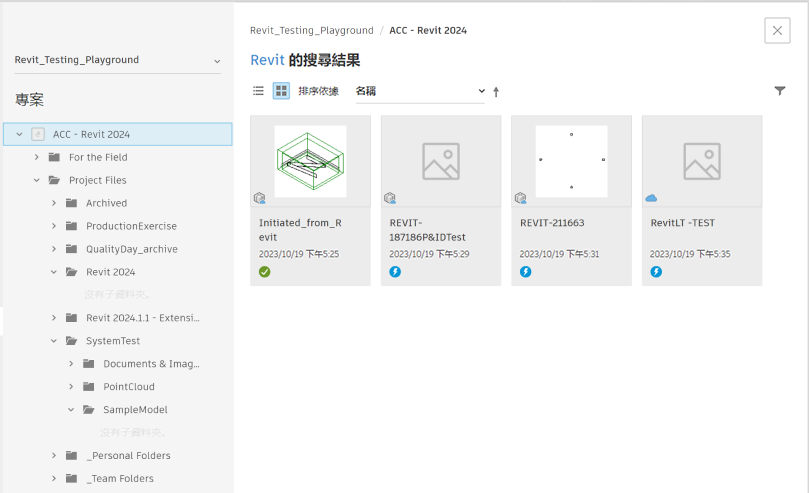Expand Revit 2024.1.1 - Extensi... folder

point(54,318)
